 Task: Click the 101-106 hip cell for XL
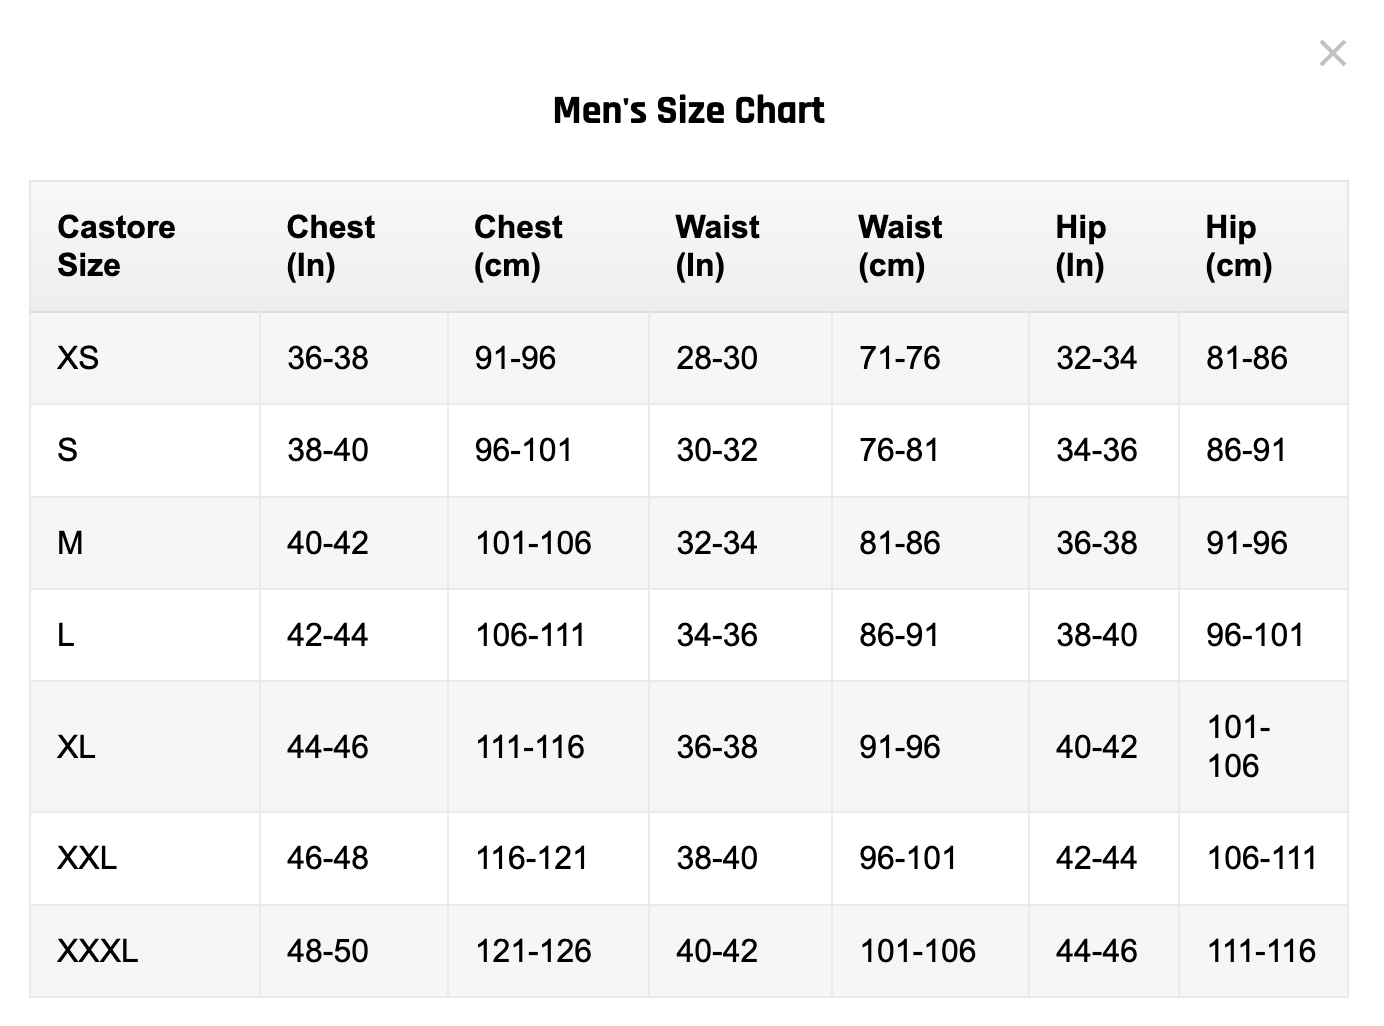click(x=1238, y=747)
